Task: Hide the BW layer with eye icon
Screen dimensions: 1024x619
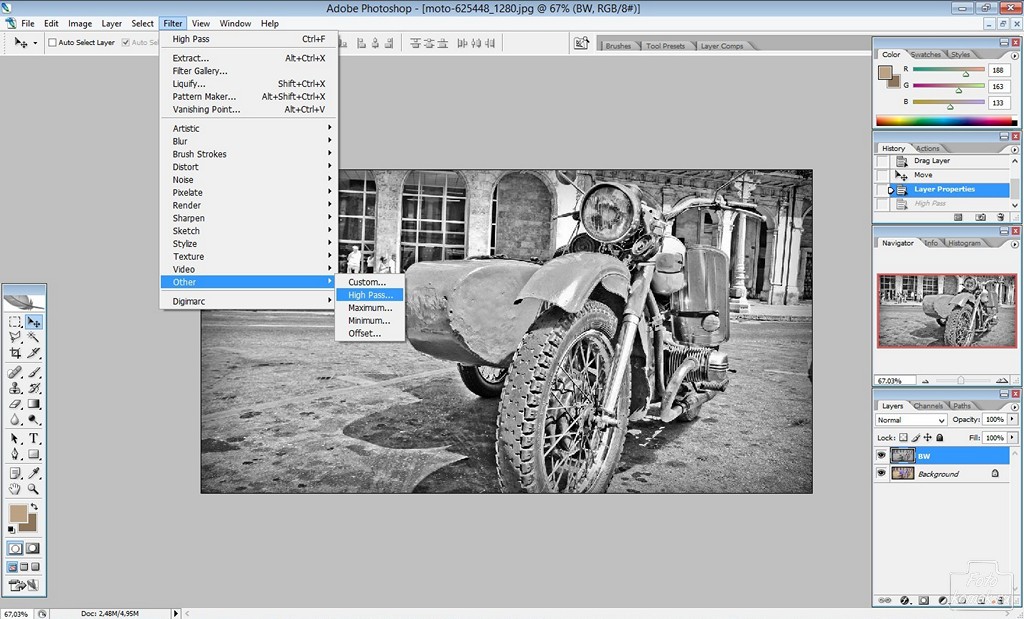Action: click(882, 455)
